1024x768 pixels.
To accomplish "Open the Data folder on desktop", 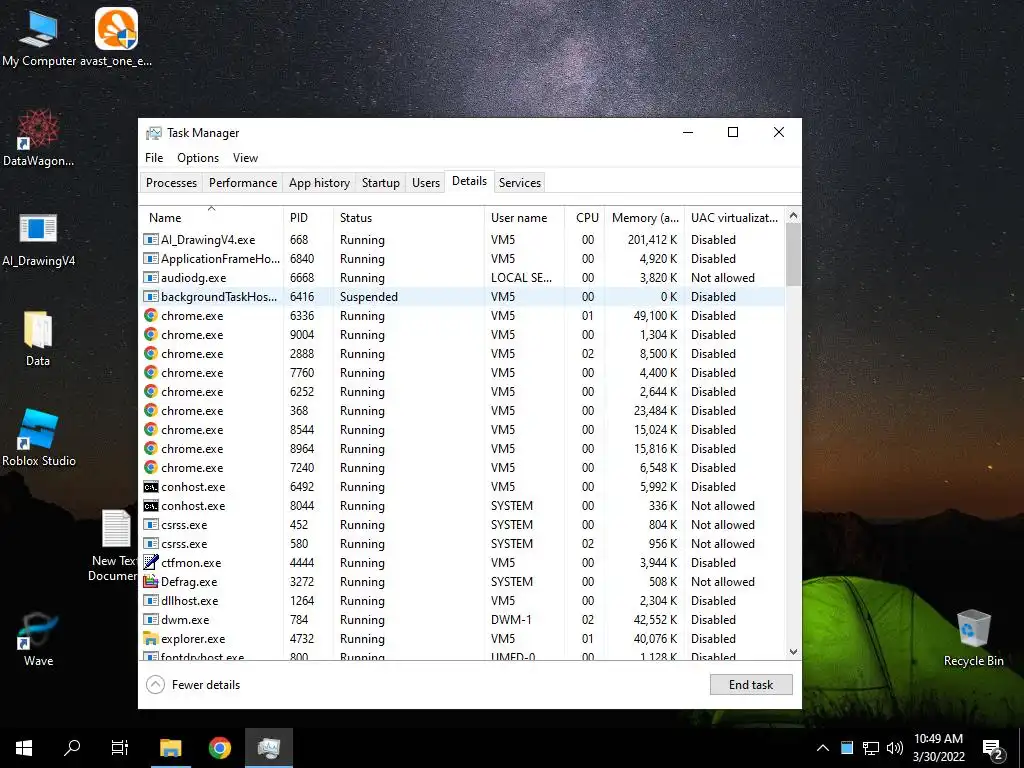I will 38,338.
